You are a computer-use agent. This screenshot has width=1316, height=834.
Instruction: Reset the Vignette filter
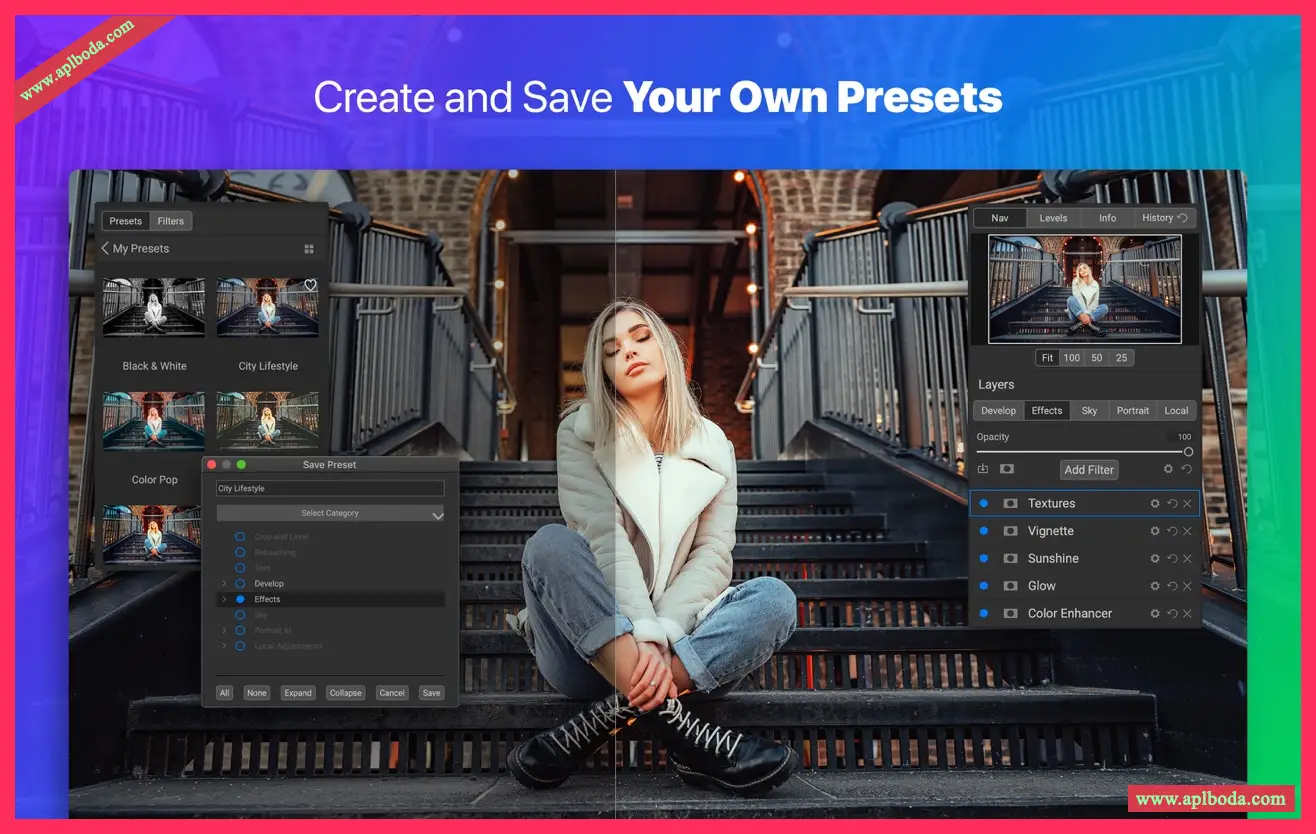click(1172, 532)
